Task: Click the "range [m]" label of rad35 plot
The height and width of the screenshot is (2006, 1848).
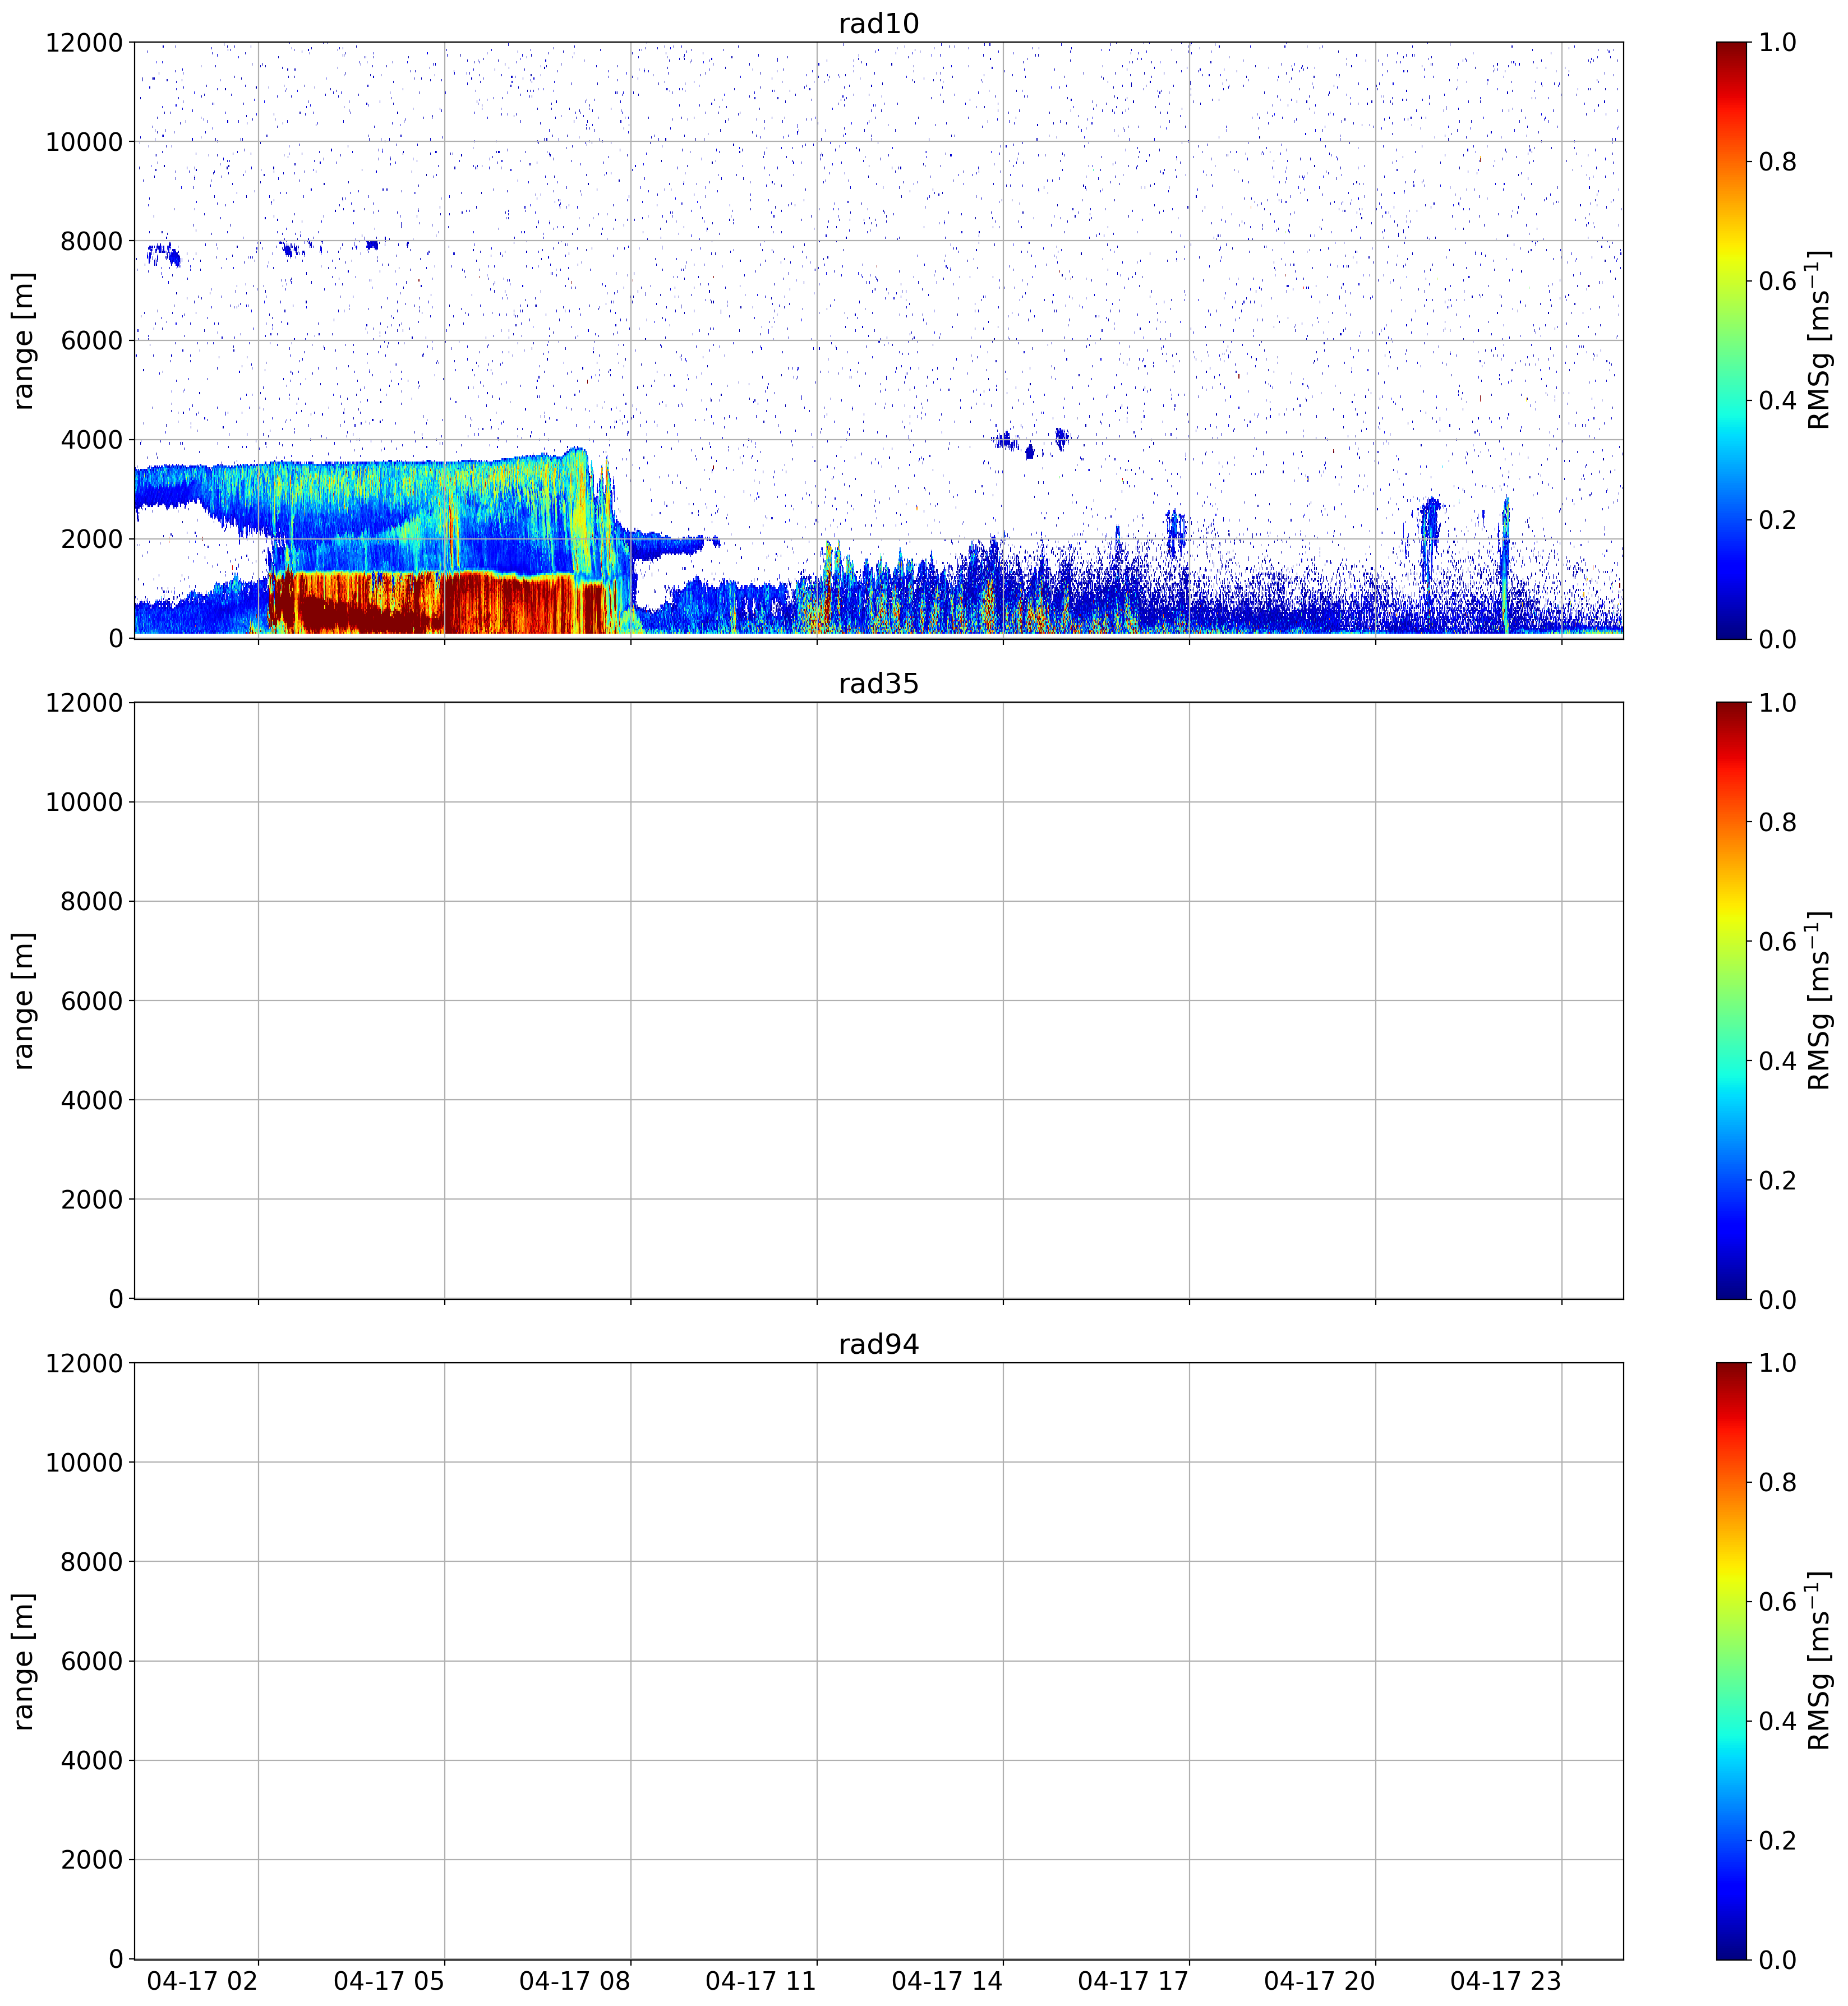Action: tap(24, 1000)
